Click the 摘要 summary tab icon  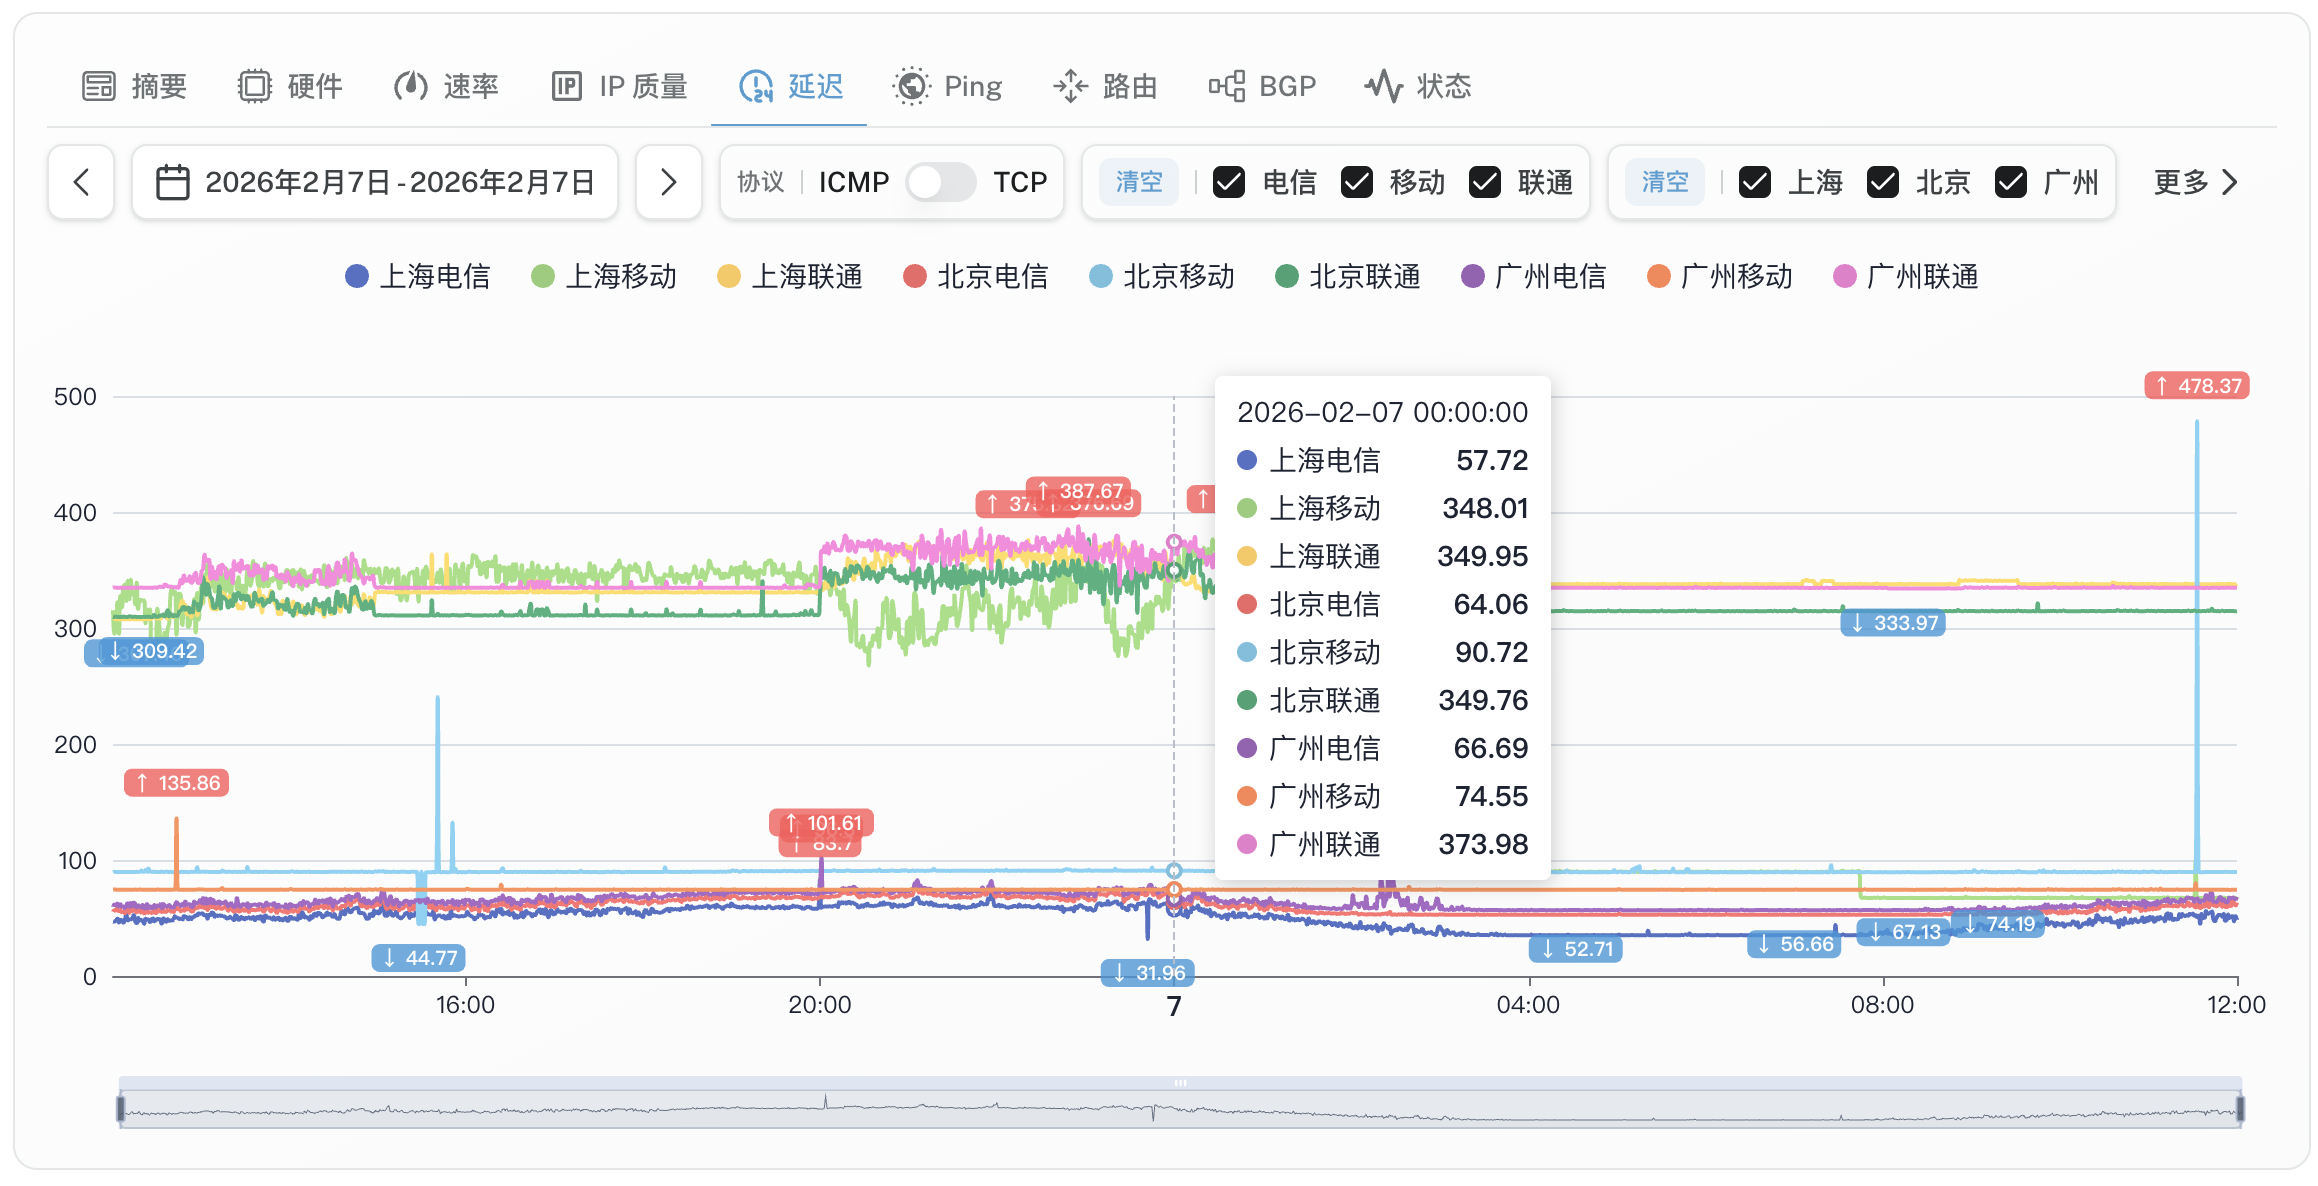pyautogui.click(x=98, y=87)
